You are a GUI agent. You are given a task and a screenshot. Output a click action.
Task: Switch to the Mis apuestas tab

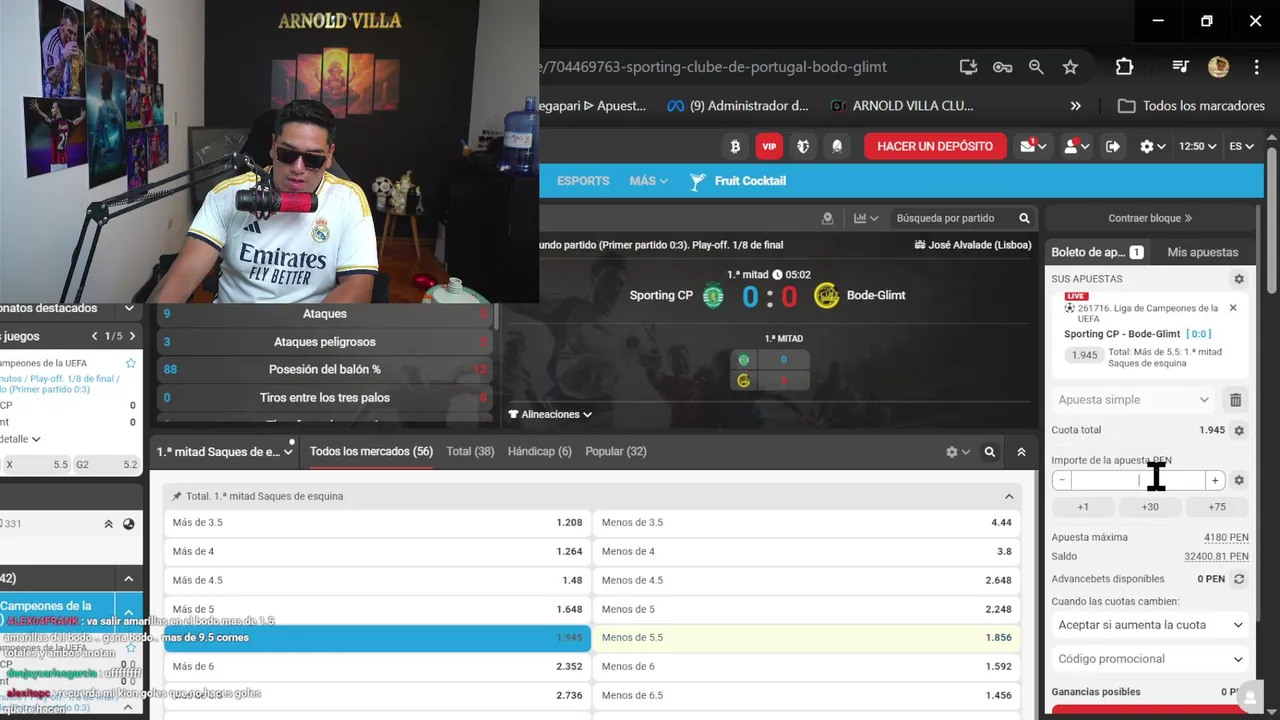1202,252
